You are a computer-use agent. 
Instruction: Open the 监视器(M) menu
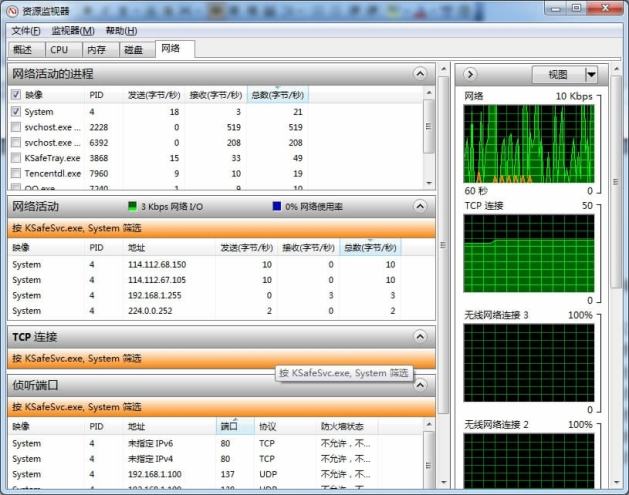73,31
